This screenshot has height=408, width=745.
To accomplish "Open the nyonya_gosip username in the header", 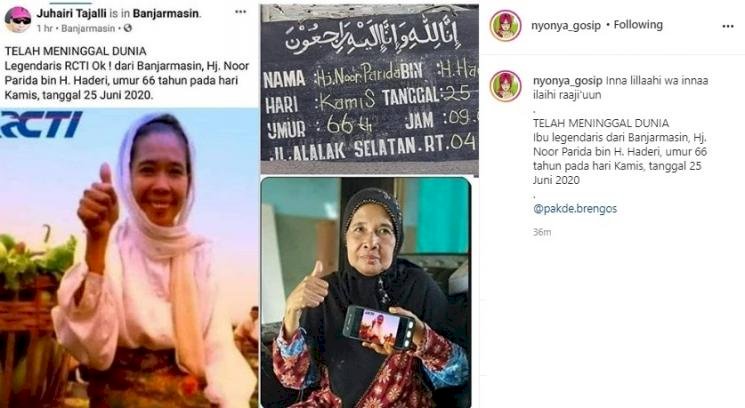I will tap(566, 25).
